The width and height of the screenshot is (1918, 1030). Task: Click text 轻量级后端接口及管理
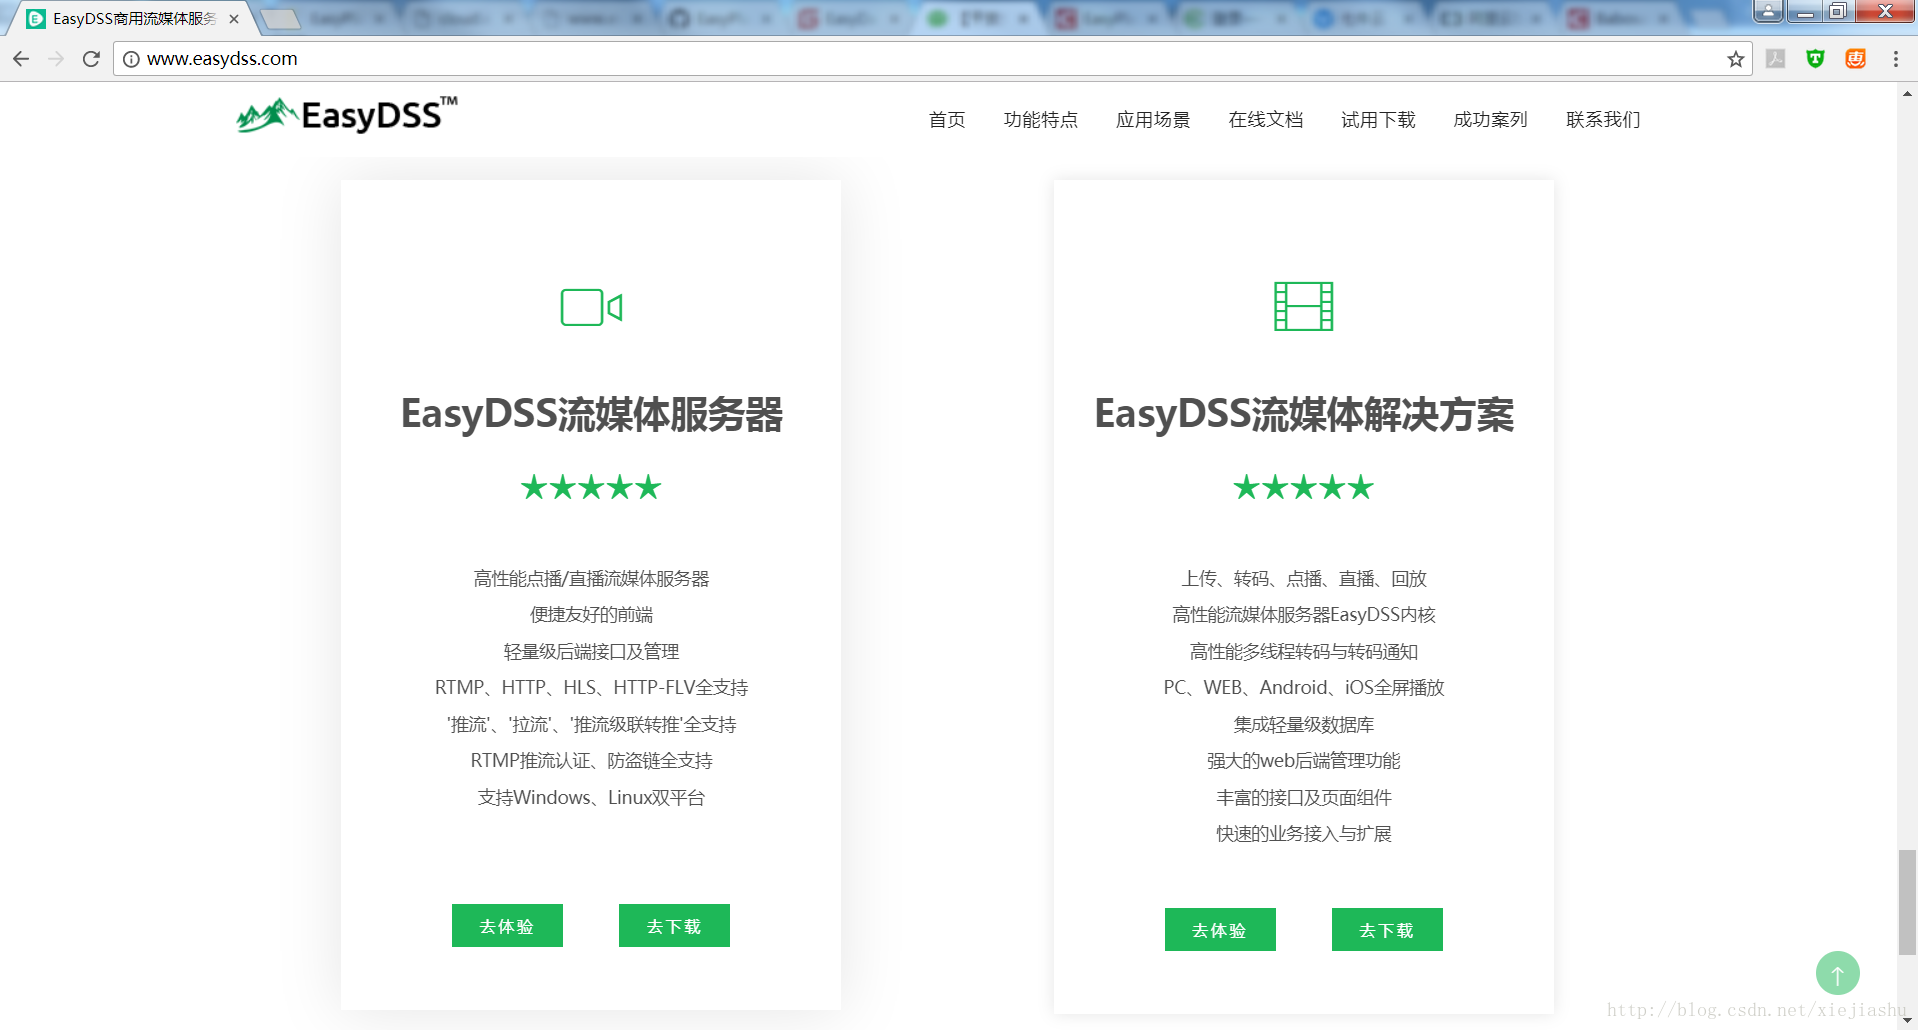(591, 651)
